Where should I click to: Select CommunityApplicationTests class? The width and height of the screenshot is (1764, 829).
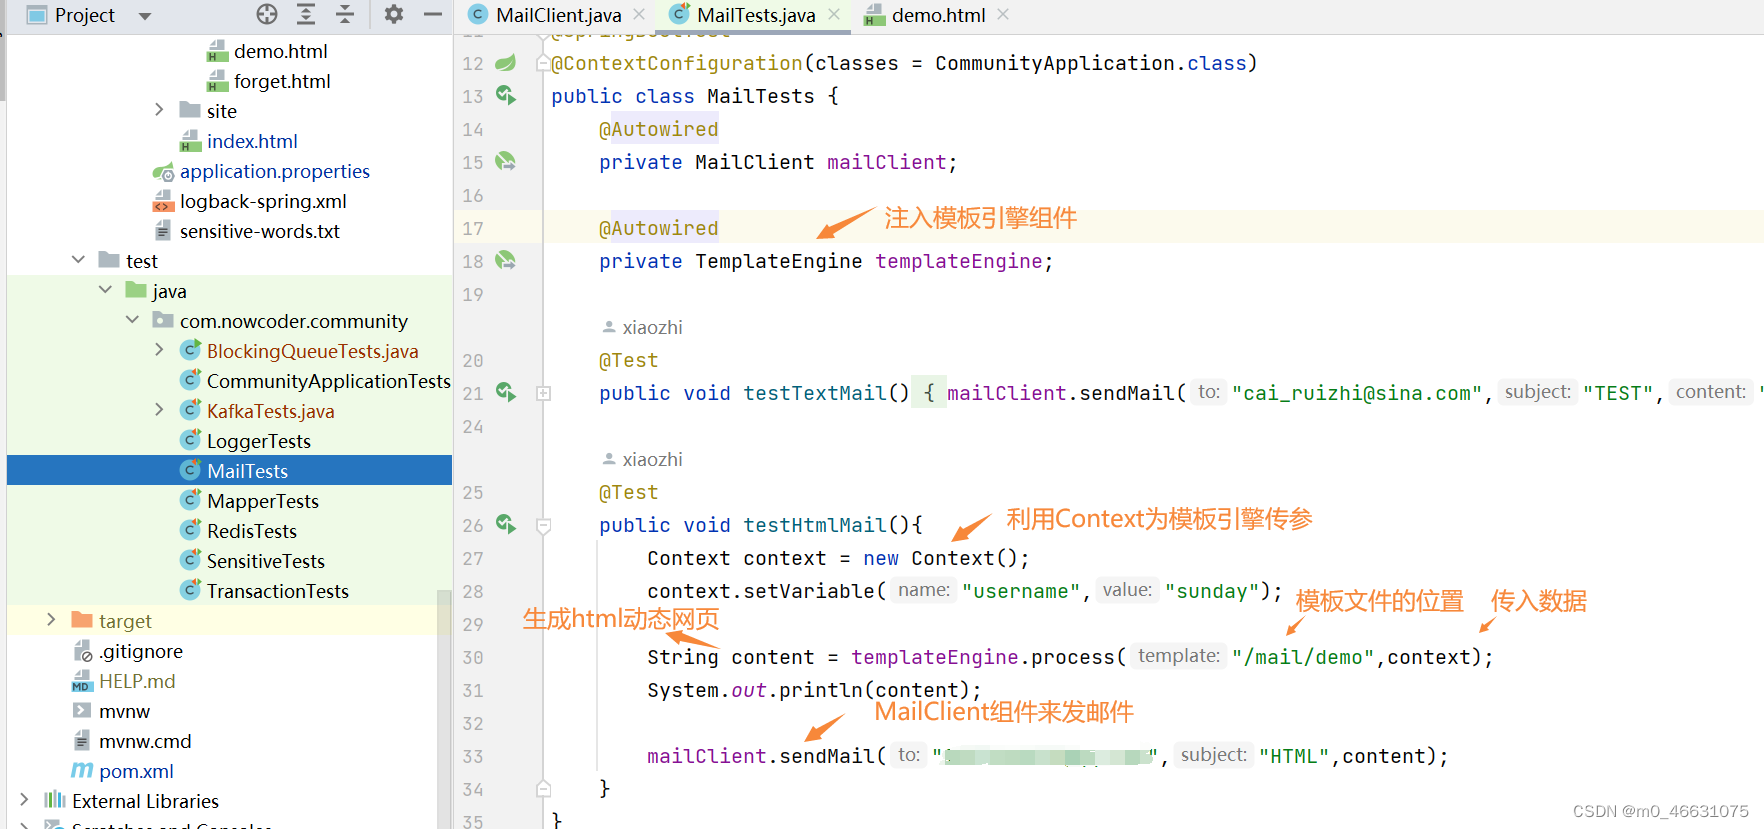328,381
